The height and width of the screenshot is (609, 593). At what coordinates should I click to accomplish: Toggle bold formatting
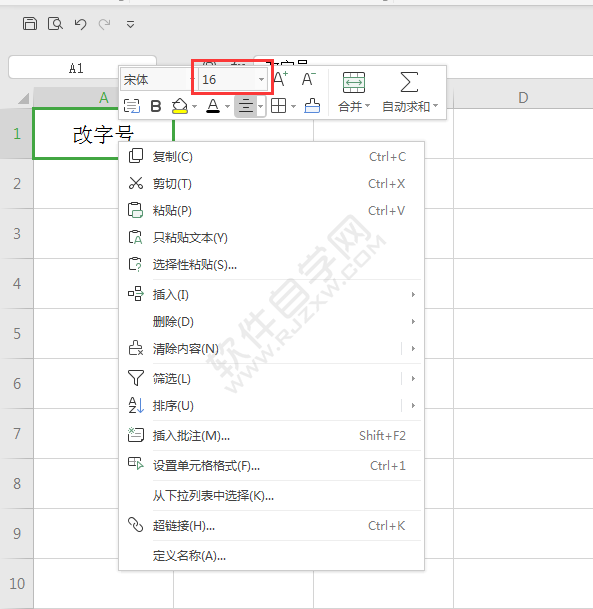tap(156, 106)
